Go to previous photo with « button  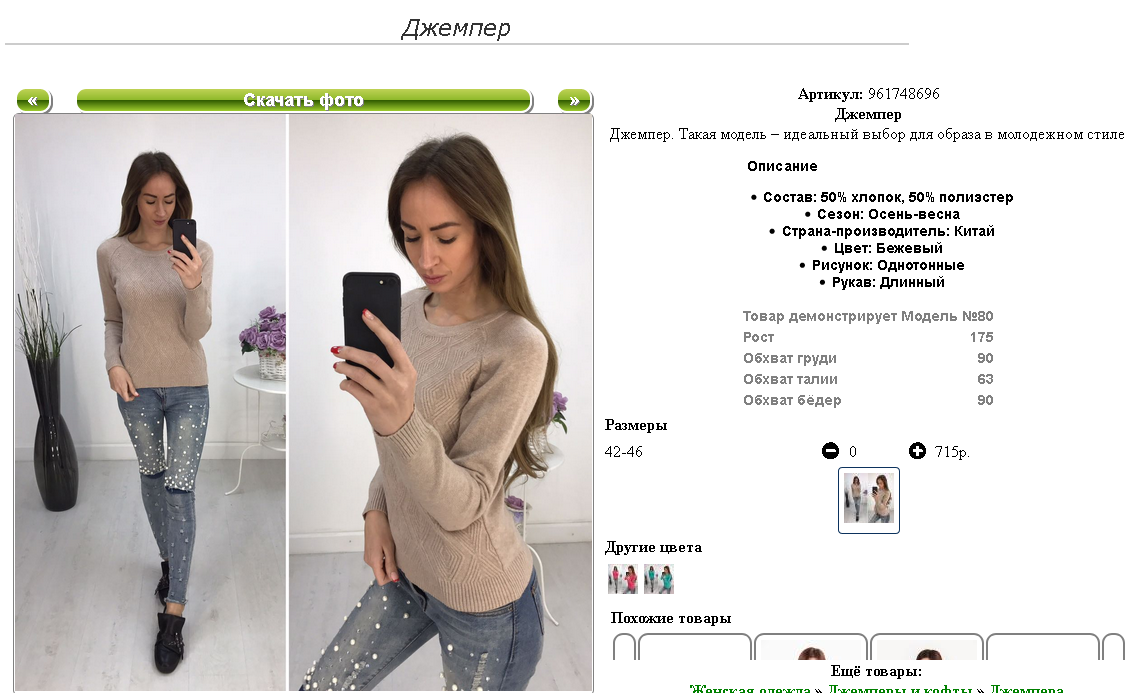(33, 100)
